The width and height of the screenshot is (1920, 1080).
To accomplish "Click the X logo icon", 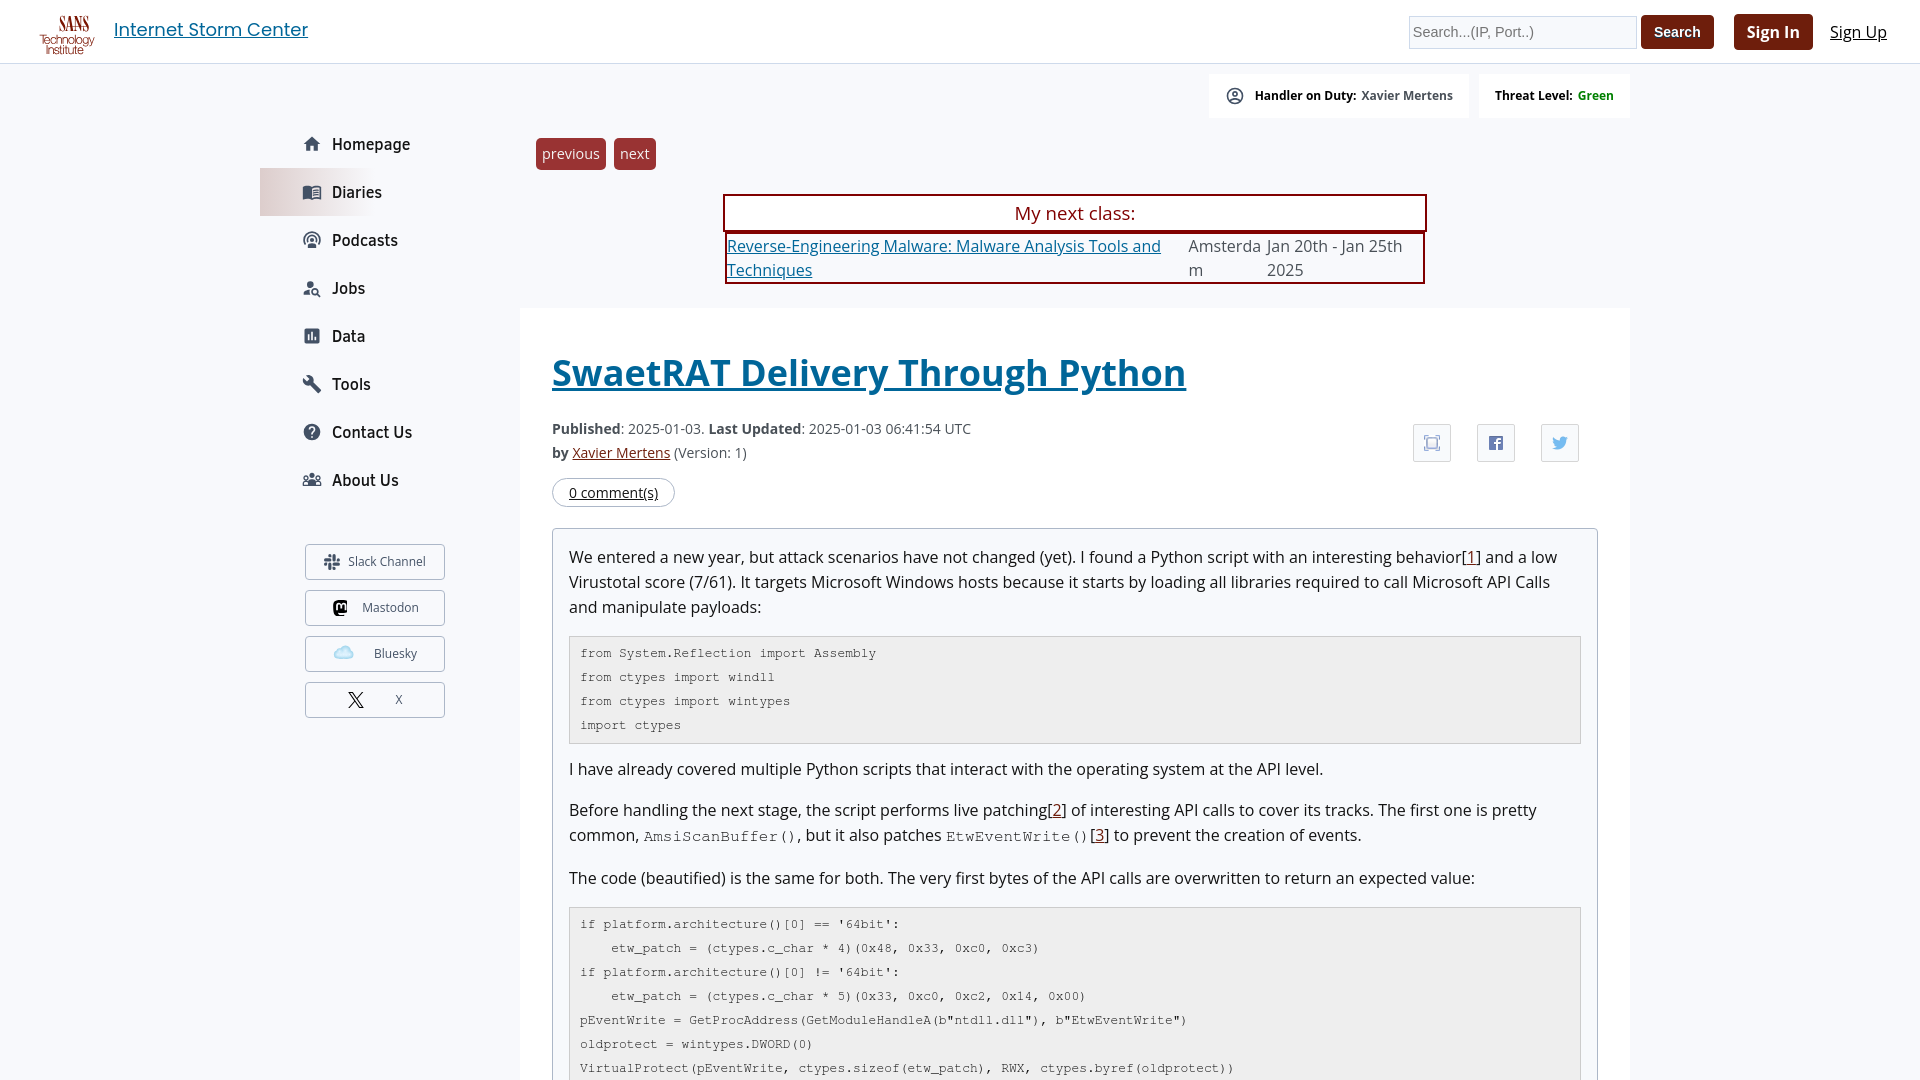I will 356,700.
